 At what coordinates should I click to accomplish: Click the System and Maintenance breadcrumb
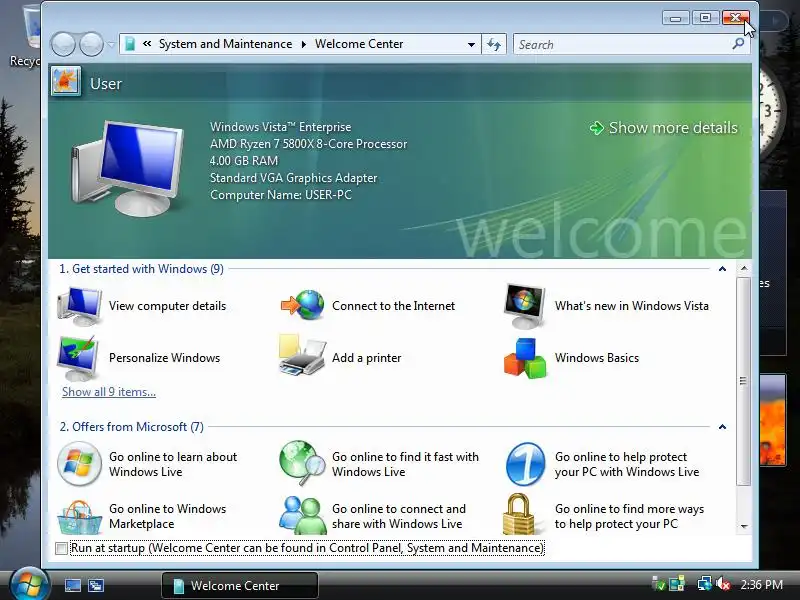[226, 44]
